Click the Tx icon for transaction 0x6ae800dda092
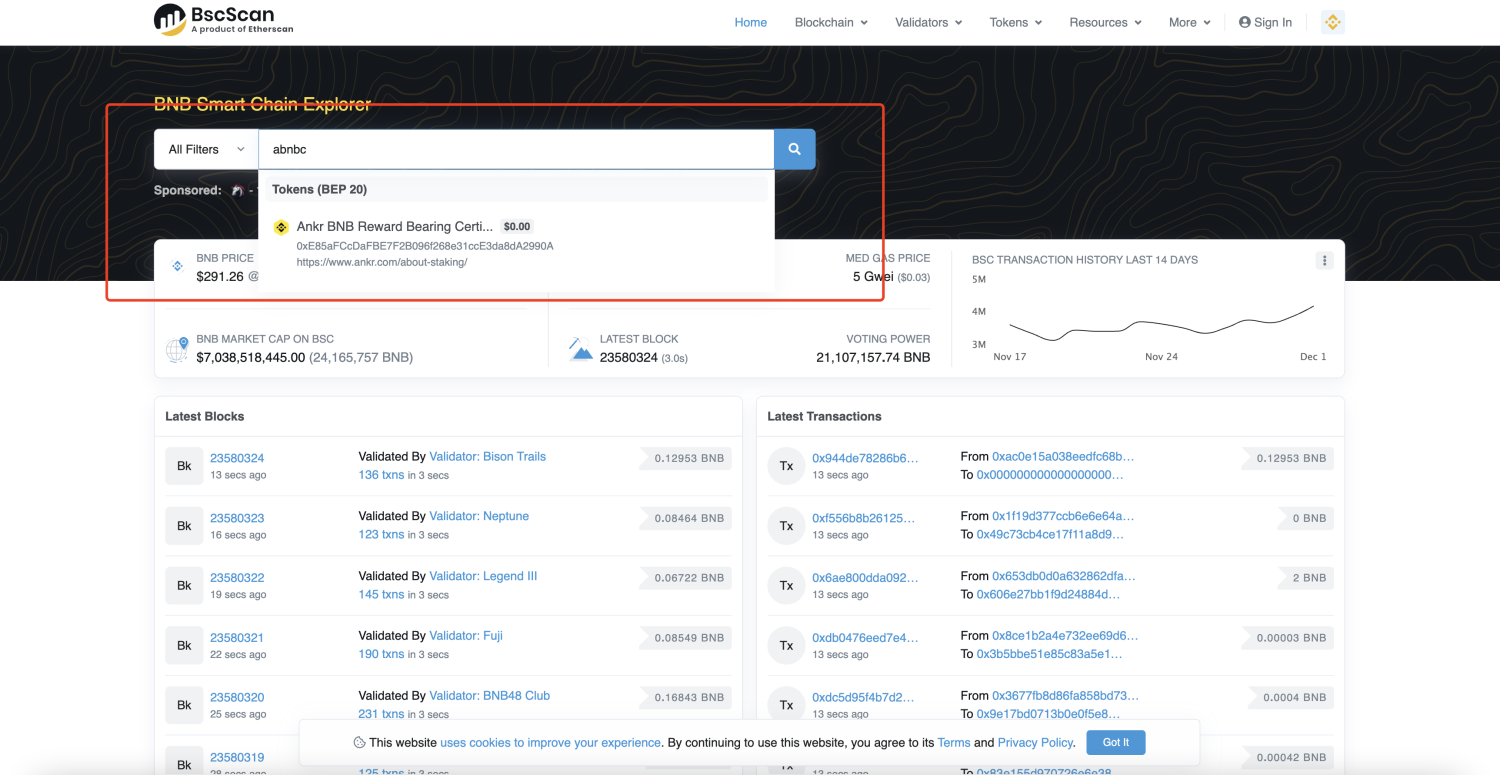The width and height of the screenshot is (1500, 775). coord(786,586)
